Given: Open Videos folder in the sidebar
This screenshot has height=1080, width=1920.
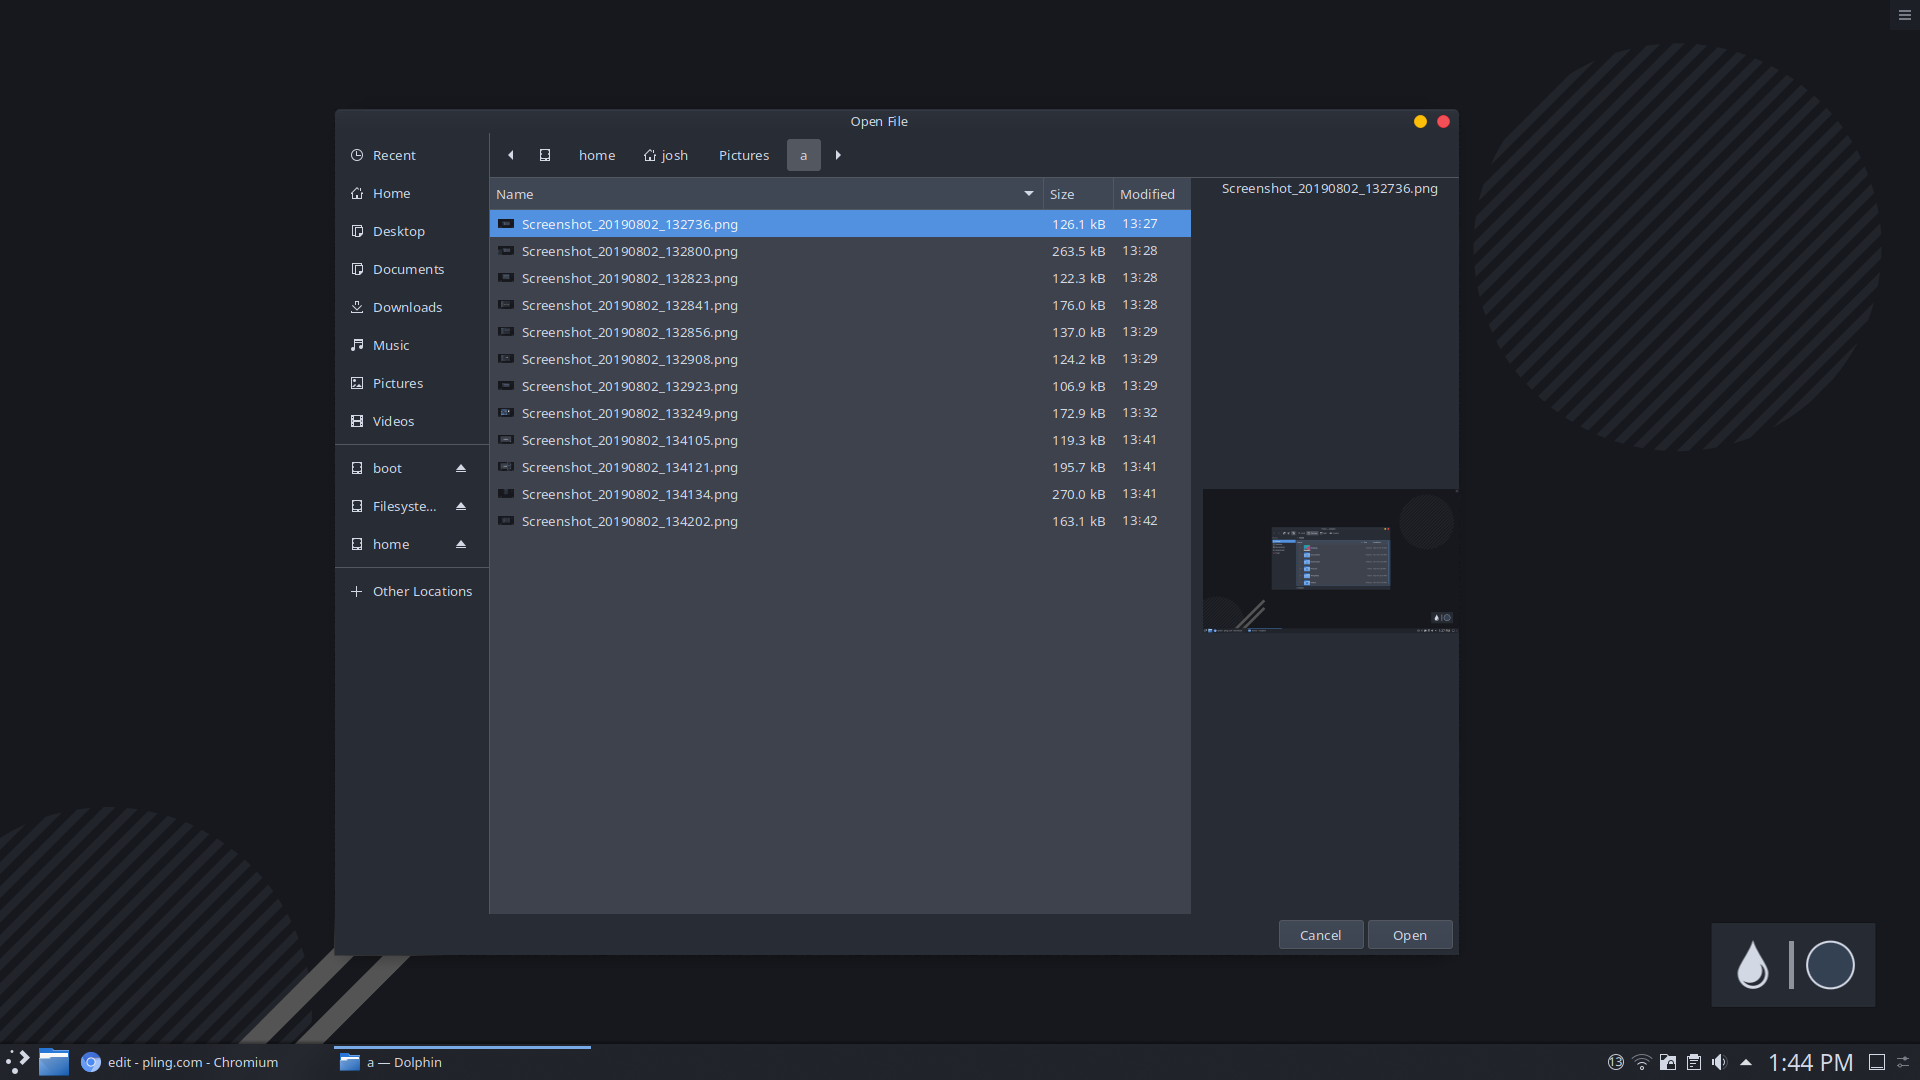Looking at the screenshot, I should tap(411, 421).
